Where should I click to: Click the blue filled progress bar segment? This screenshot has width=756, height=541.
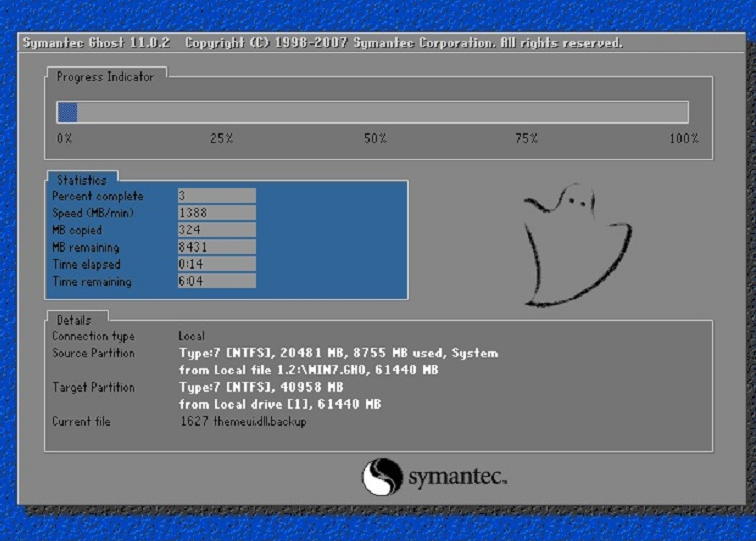coord(67,112)
